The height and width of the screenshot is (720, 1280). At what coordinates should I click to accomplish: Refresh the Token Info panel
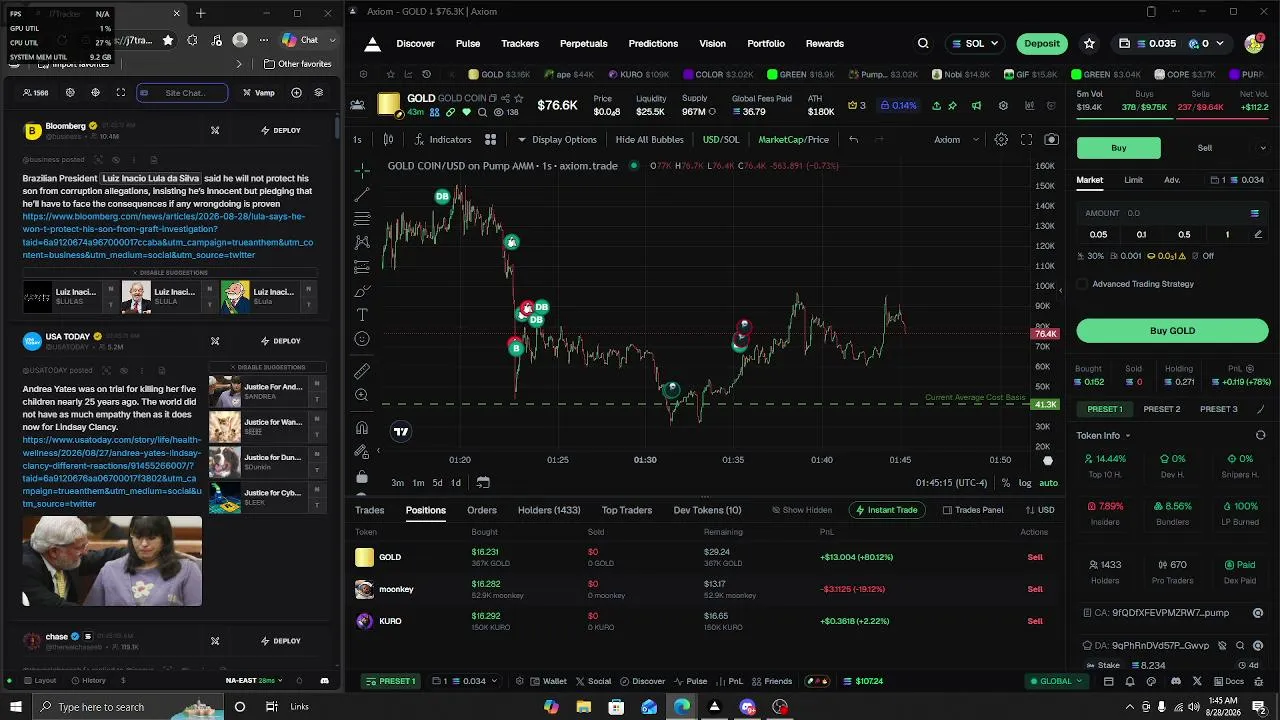[x=1260, y=436]
